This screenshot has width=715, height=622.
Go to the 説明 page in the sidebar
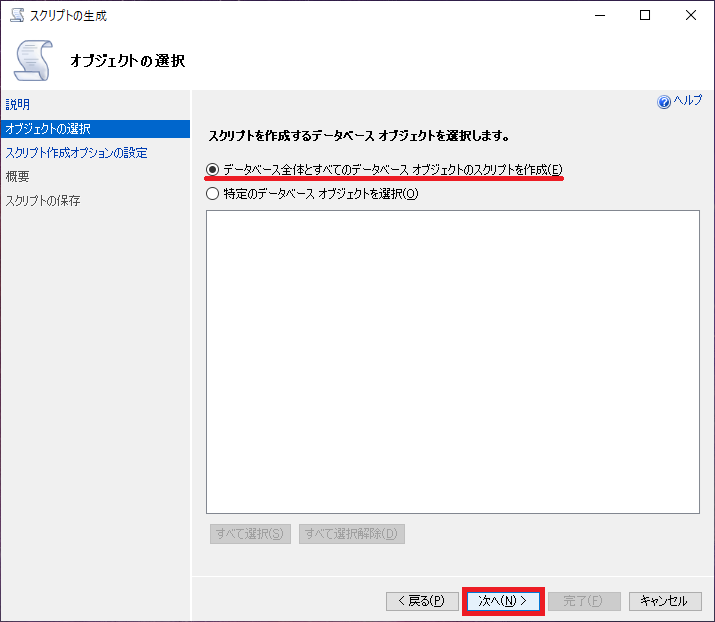(x=18, y=104)
